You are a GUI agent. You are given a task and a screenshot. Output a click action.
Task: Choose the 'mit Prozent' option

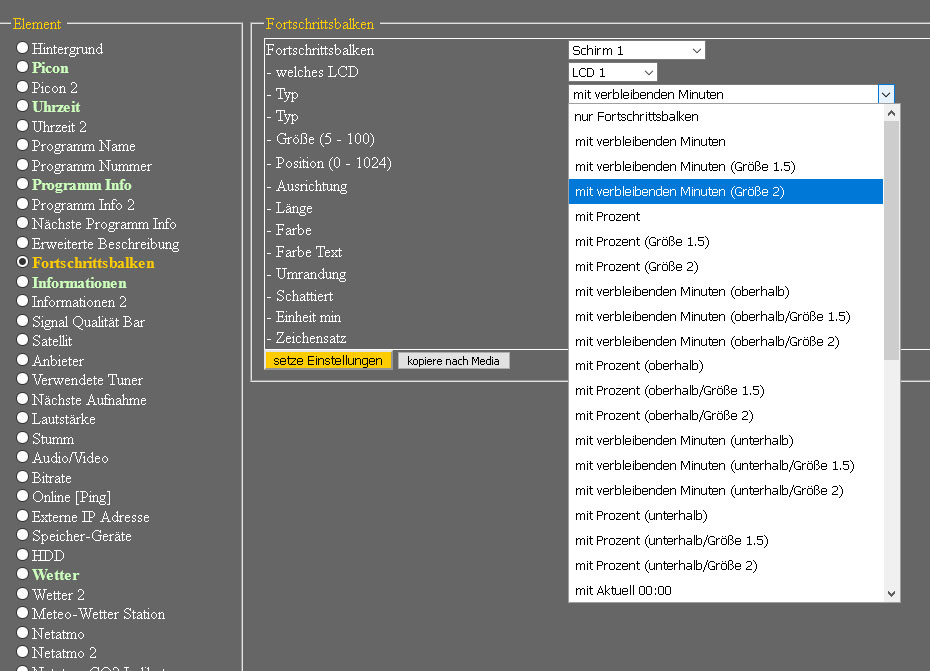click(726, 217)
